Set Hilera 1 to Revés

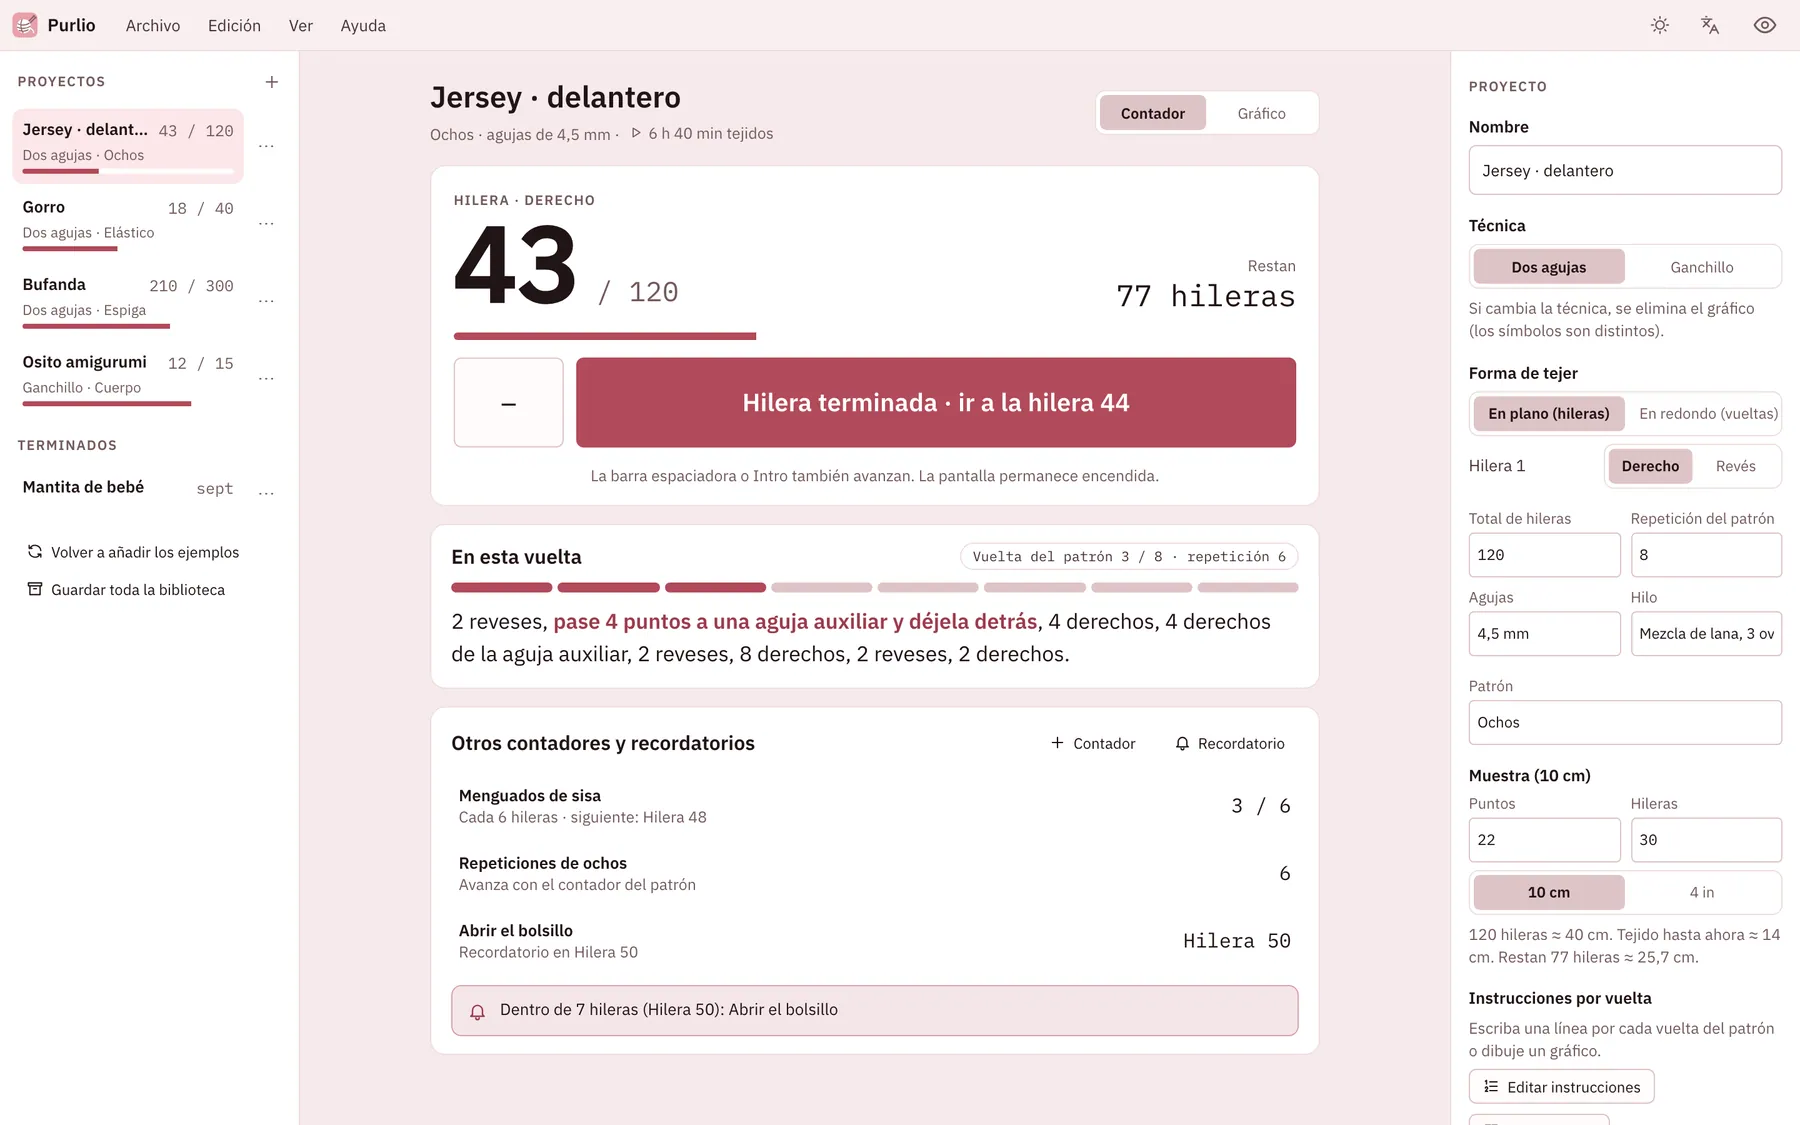tap(1736, 466)
